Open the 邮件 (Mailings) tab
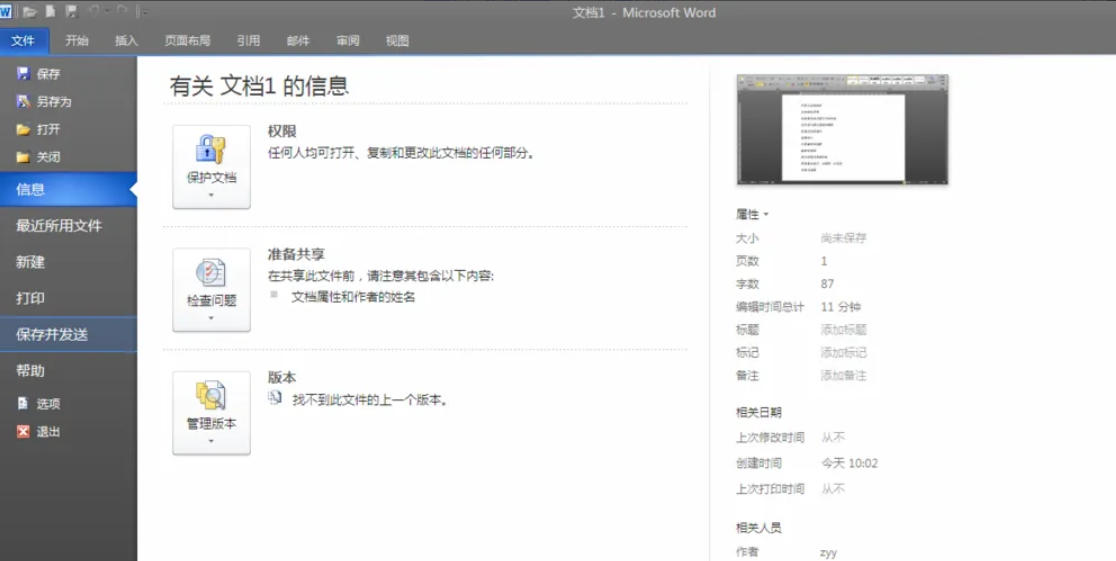 tap(298, 41)
